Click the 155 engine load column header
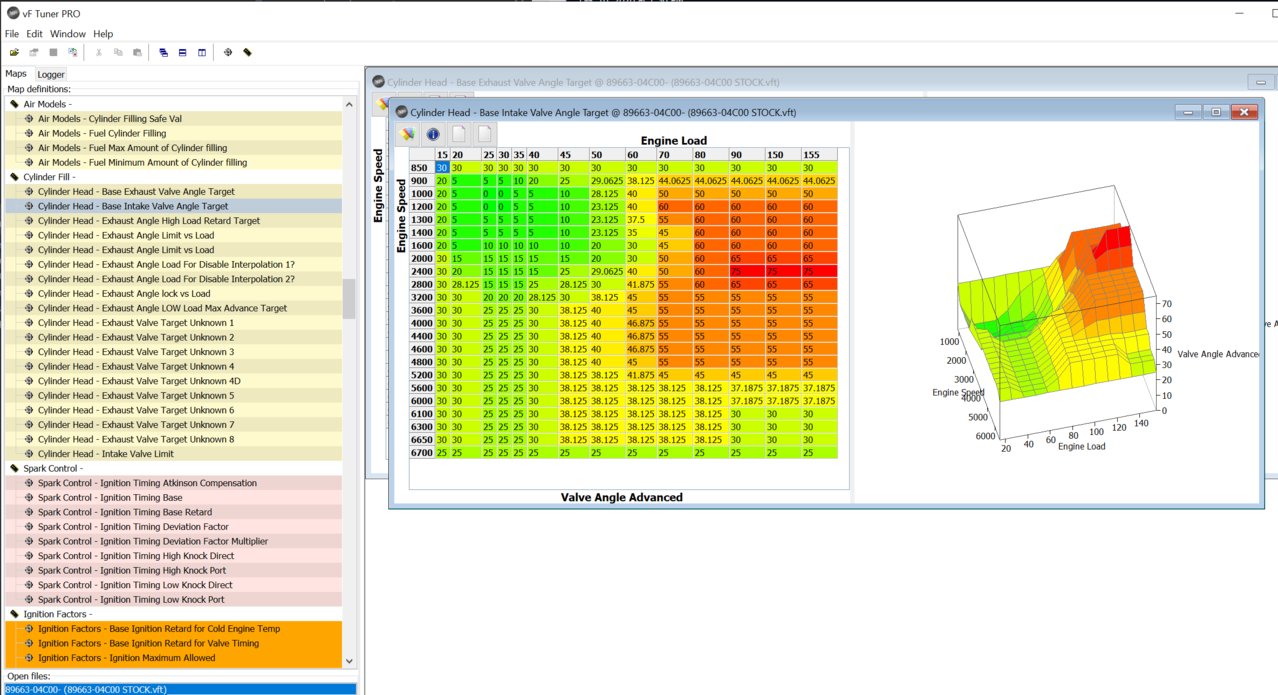The height and width of the screenshot is (695, 1278). (x=821, y=155)
